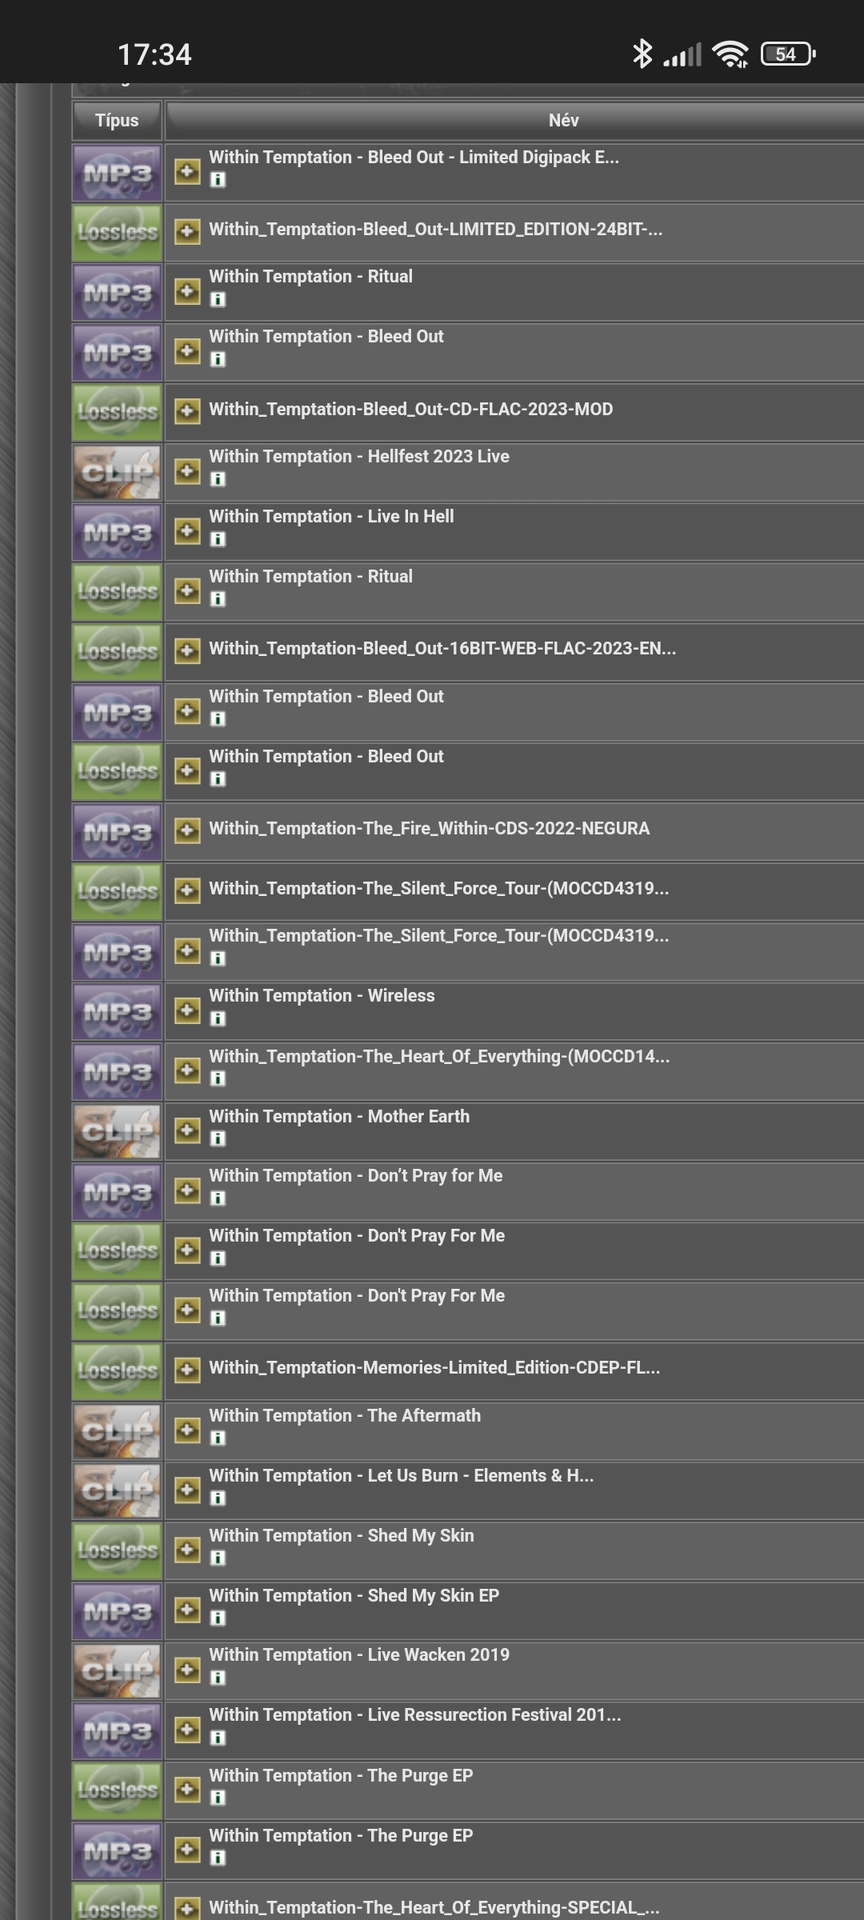Image resolution: width=864 pixels, height=1920 pixels.
Task: Click the Lossless icon beside The Purge EP
Action: tap(117, 1792)
